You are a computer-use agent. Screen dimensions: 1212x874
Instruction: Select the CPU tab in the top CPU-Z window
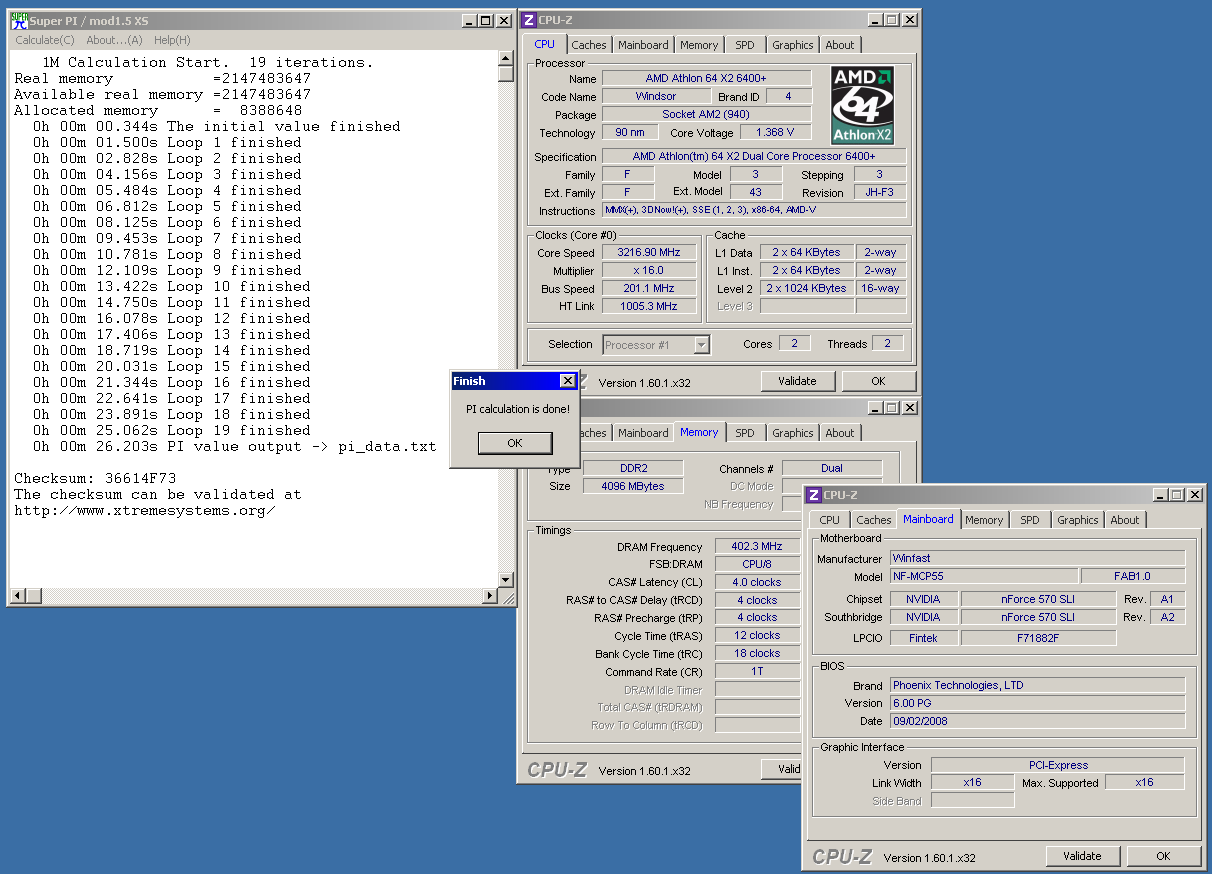544,44
